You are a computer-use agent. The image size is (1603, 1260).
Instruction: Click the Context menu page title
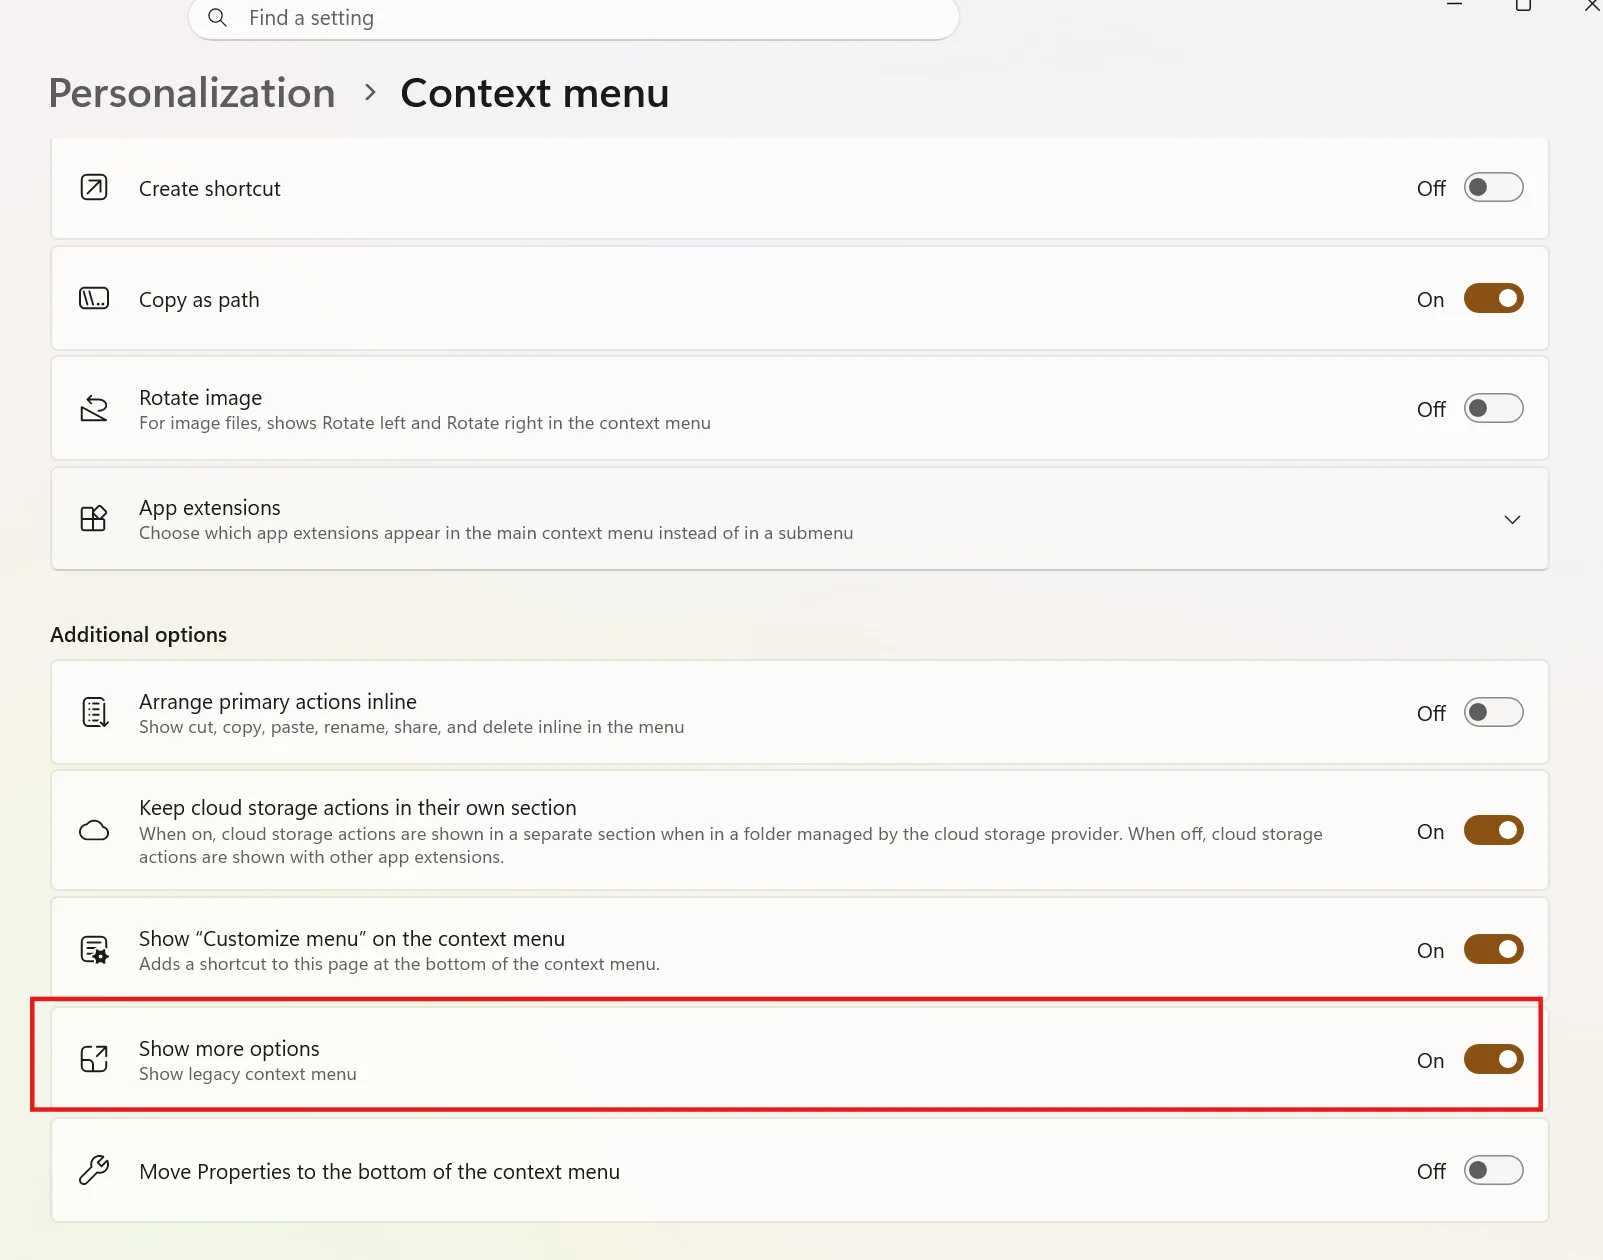pyautogui.click(x=535, y=93)
